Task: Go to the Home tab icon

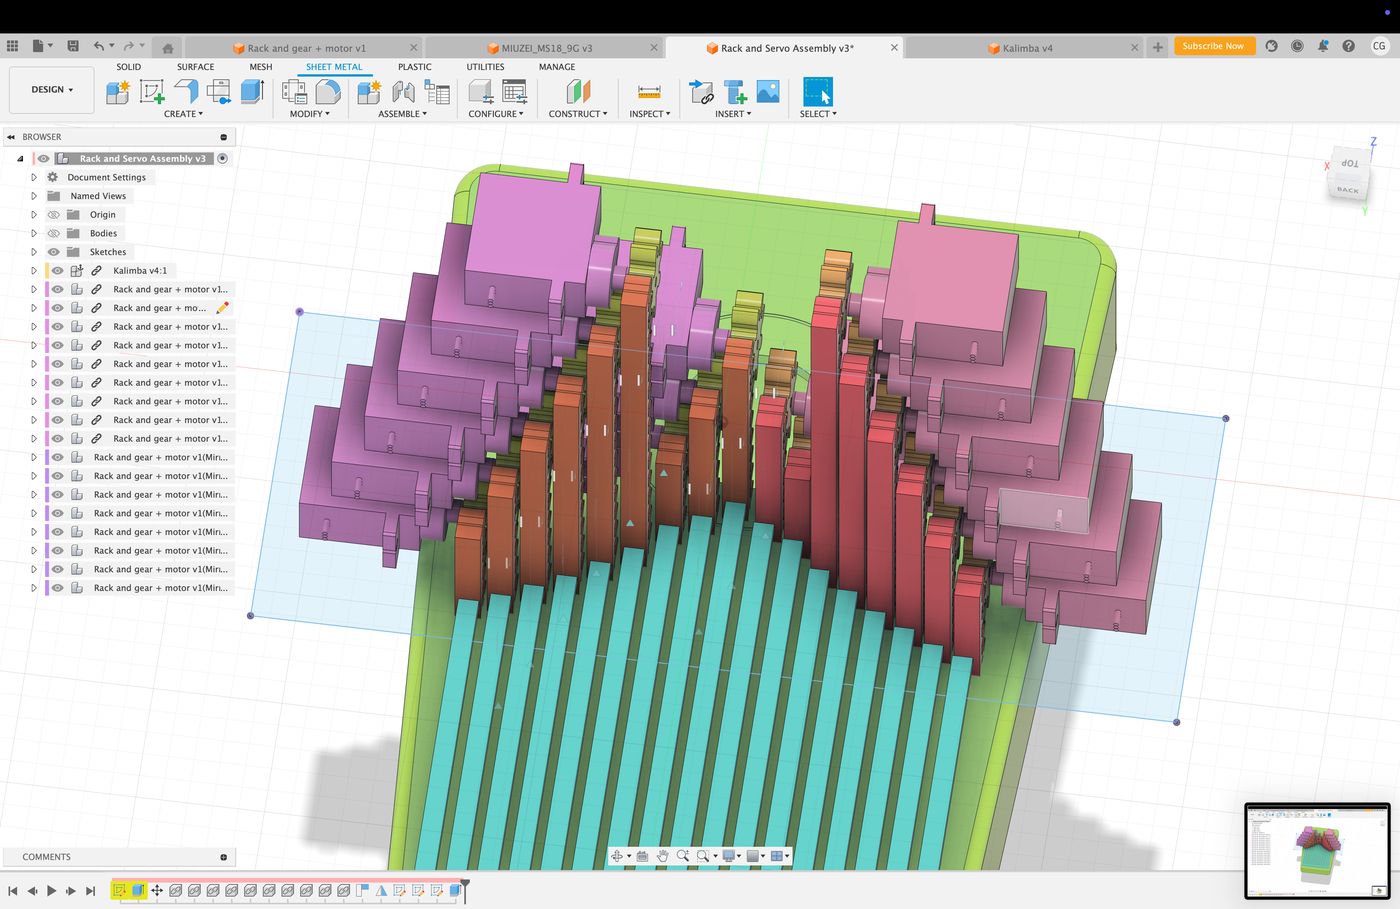Action: pyautogui.click(x=168, y=47)
